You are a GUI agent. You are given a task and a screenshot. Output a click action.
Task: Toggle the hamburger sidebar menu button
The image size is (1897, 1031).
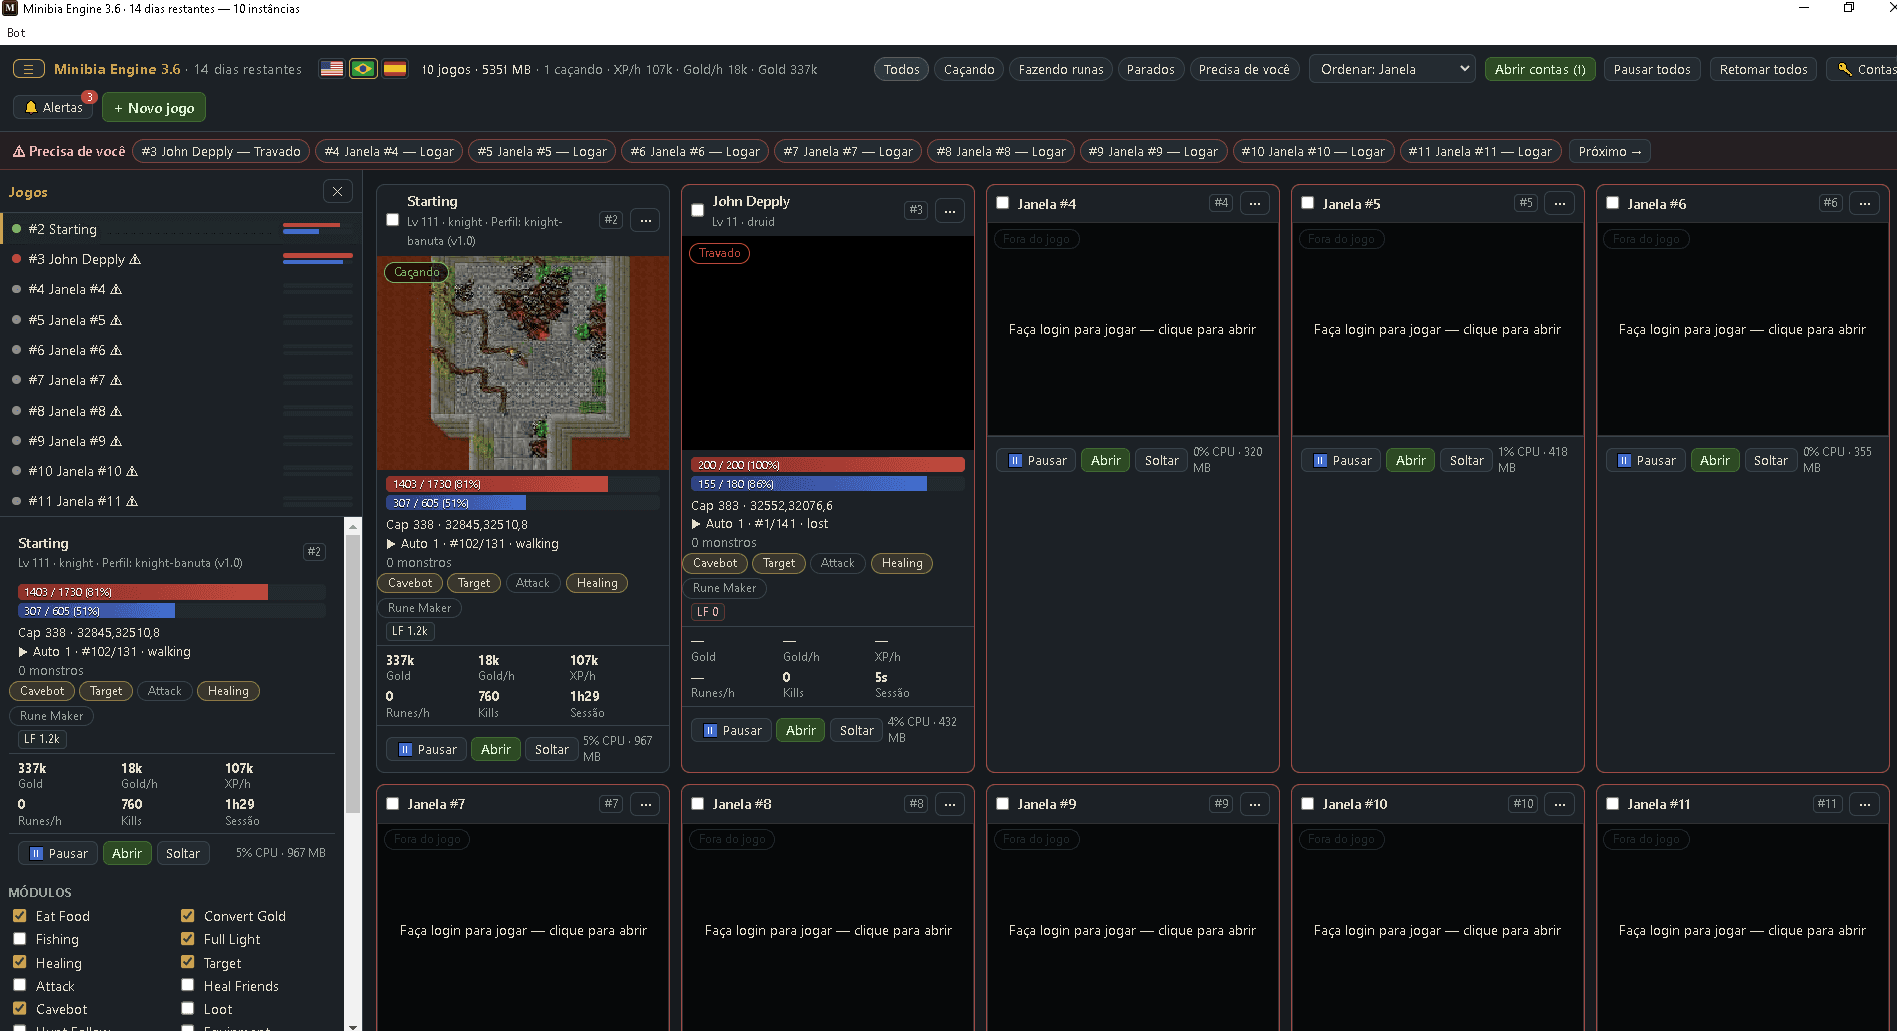[x=28, y=69]
